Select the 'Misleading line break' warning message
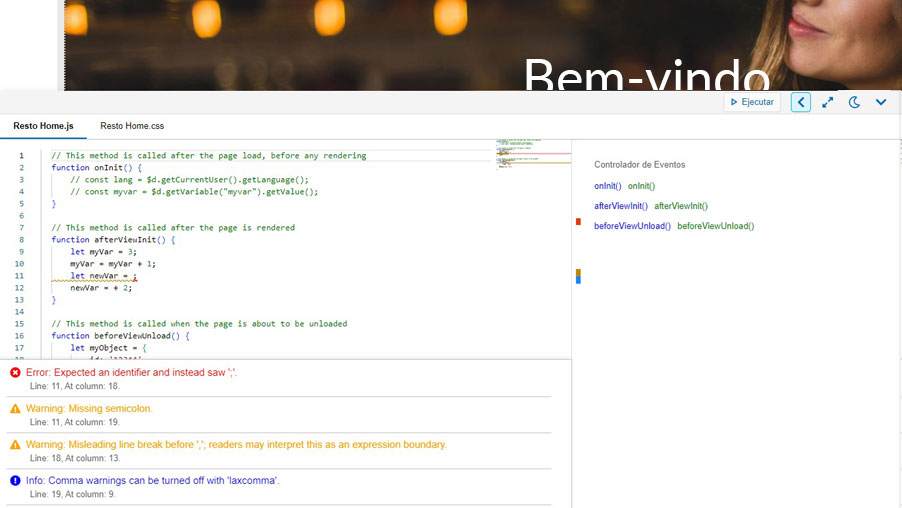 (236, 445)
